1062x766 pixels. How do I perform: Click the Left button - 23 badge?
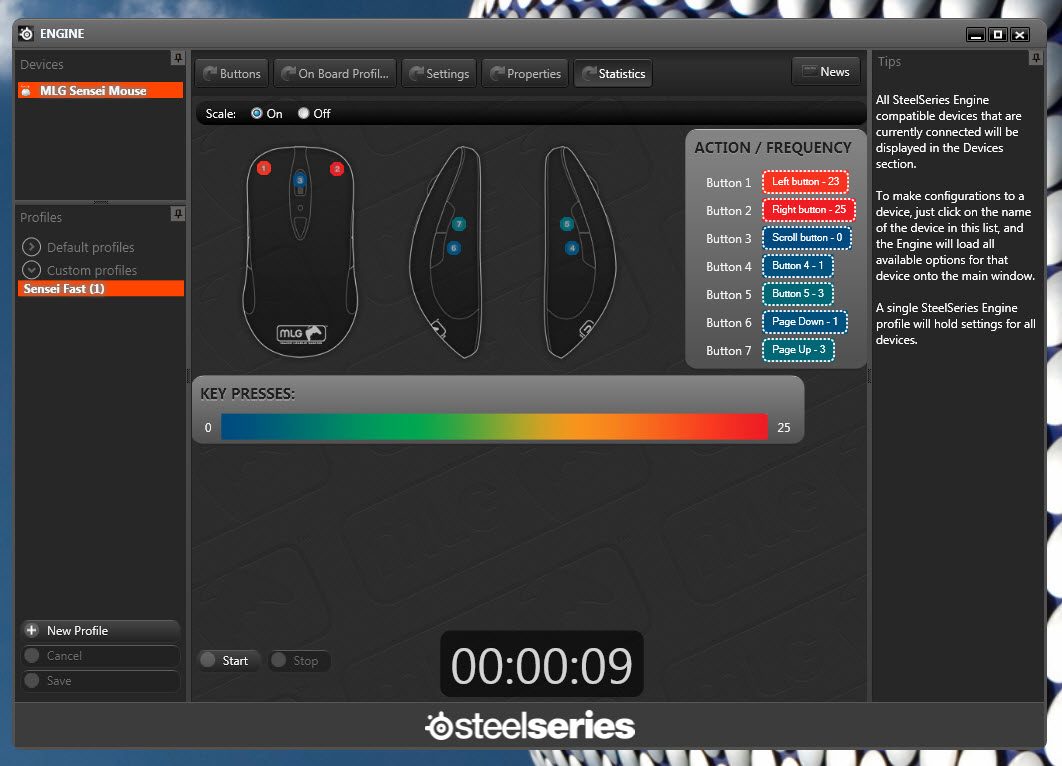(x=805, y=182)
